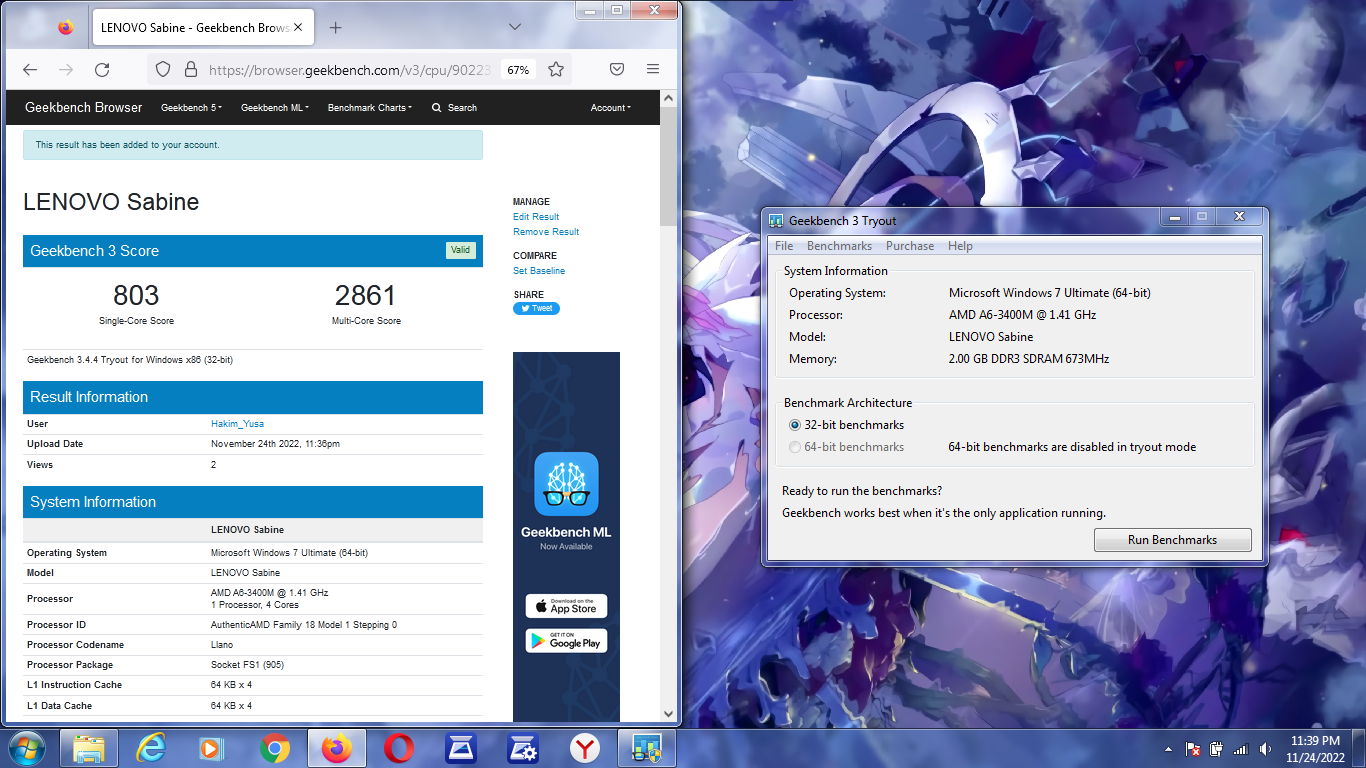Expand the Geekbench 5 dropdown

tap(191, 108)
